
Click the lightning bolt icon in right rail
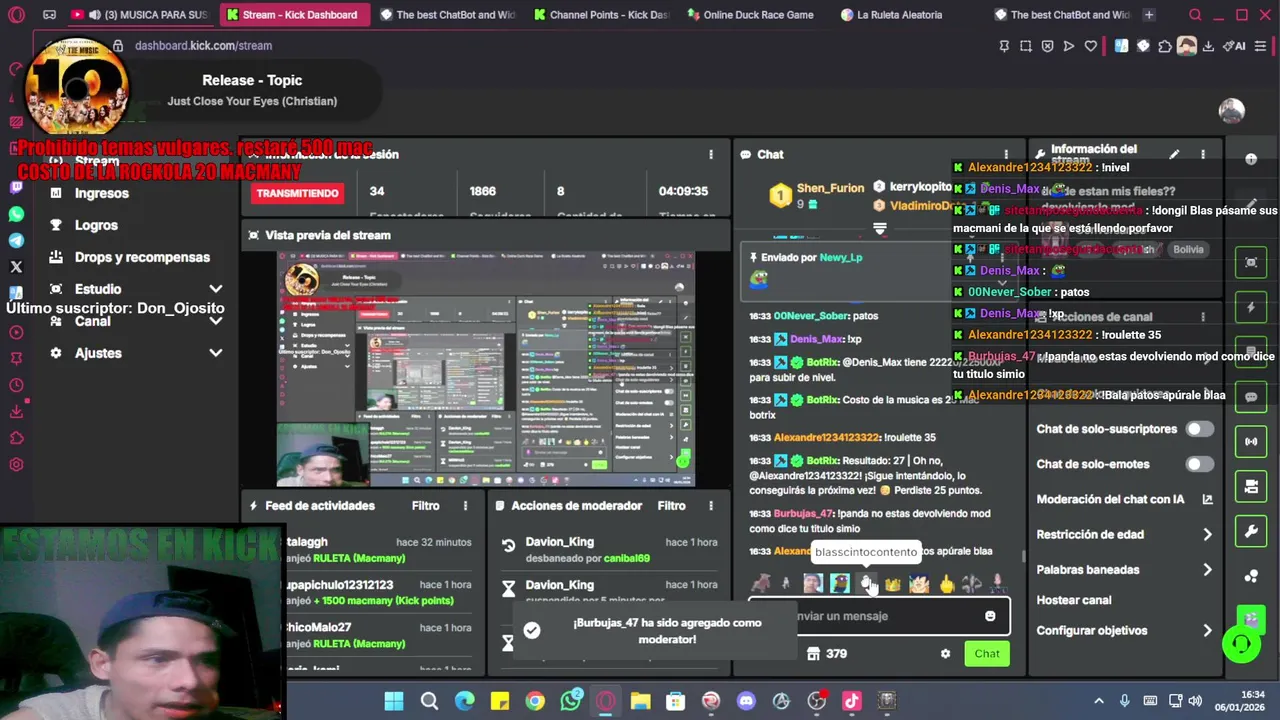pos(1251,307)
